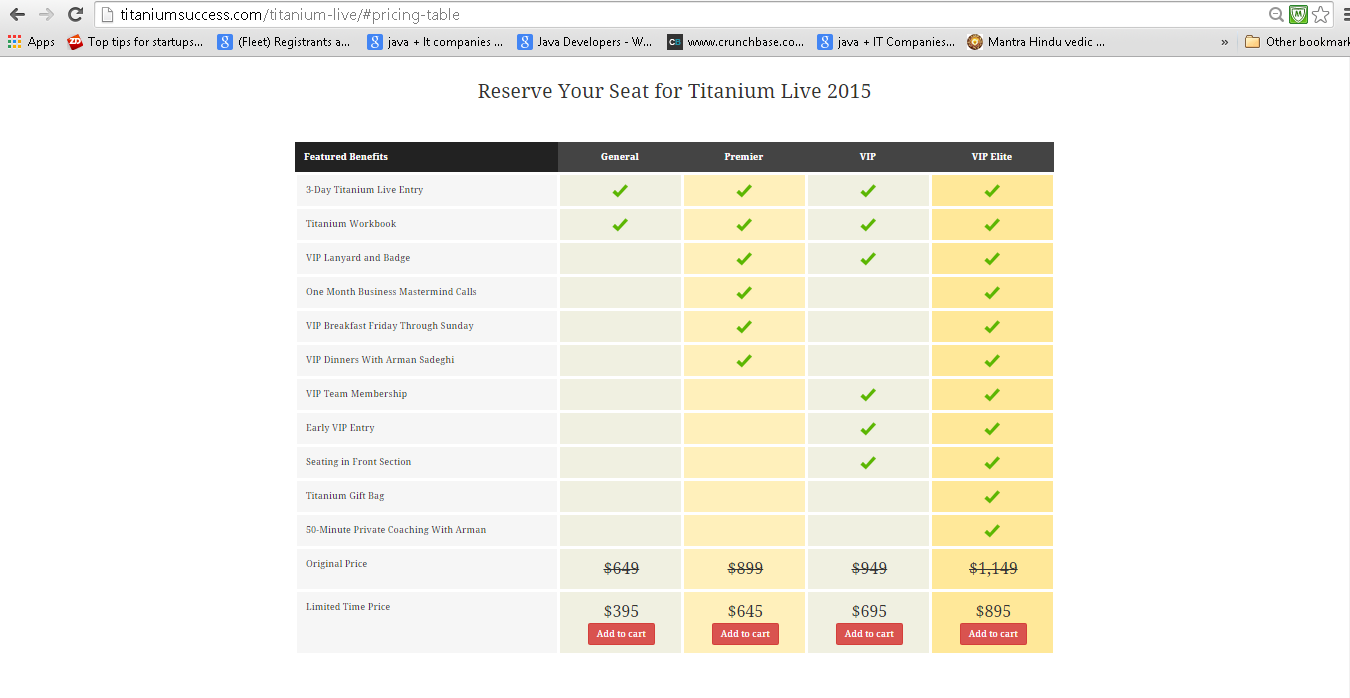This screenshot has height=698, width=1350.
Task: Add the Premier $645 ticket to cart
Action: point(745,634)
